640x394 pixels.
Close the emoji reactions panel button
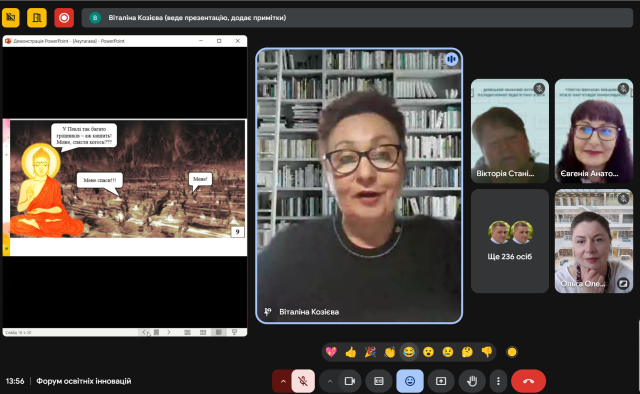coord(410,381)
